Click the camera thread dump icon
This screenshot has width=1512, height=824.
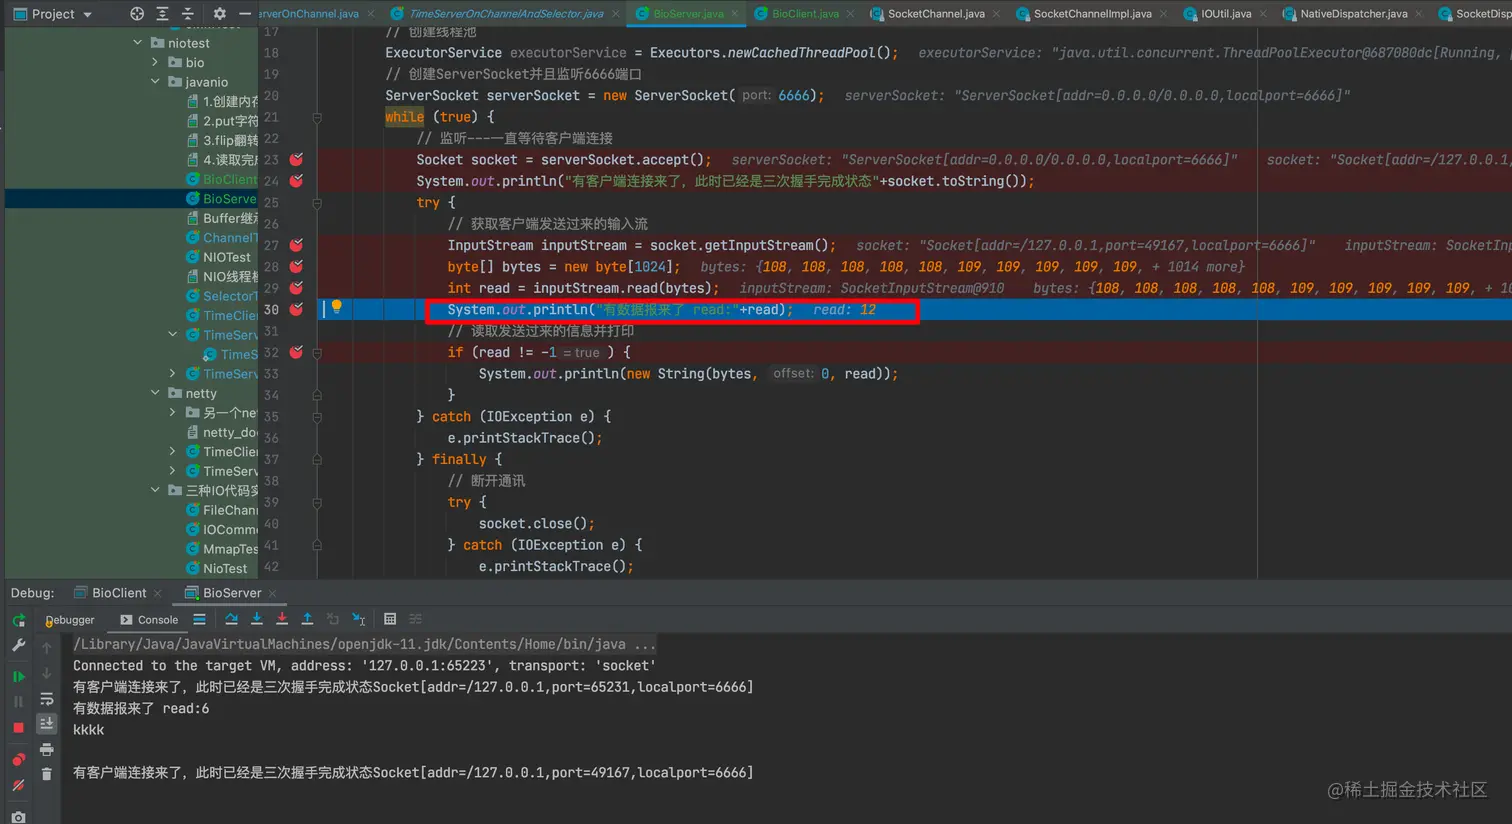coord(19,817)
